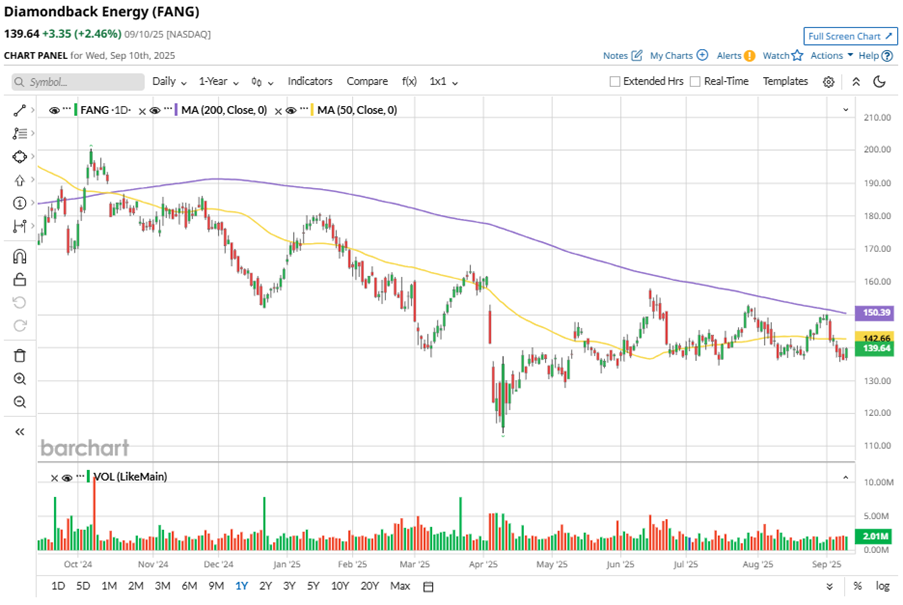This screenshot has width=903, height=605.
Task: Toggle percent scale mode
Action: click(858, 586)
